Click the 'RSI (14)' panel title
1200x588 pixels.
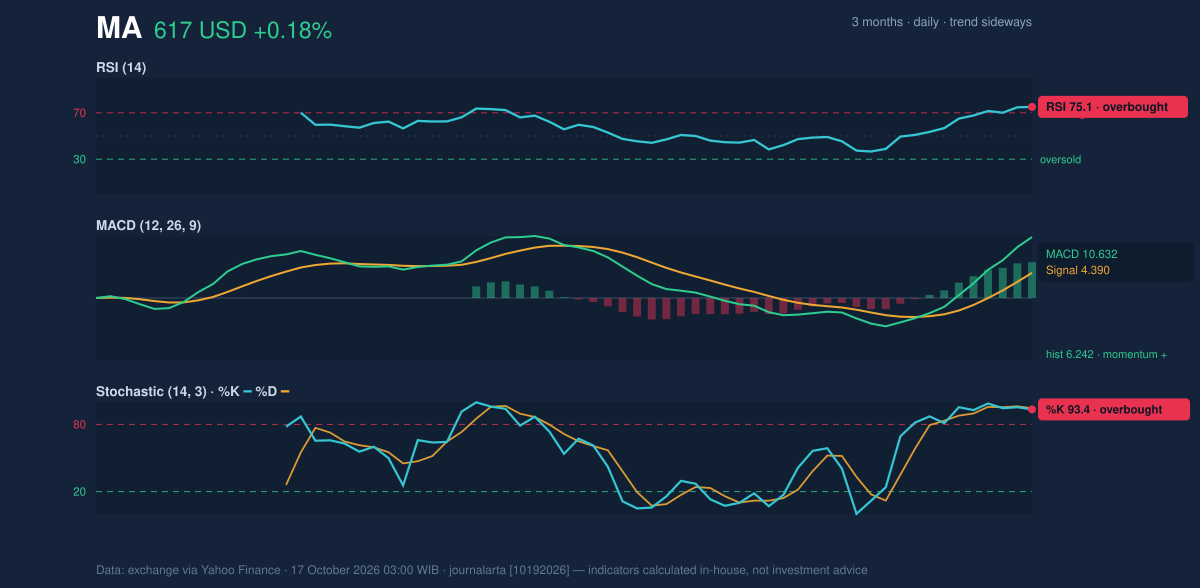pyautogui.click(x=121, y=67)
